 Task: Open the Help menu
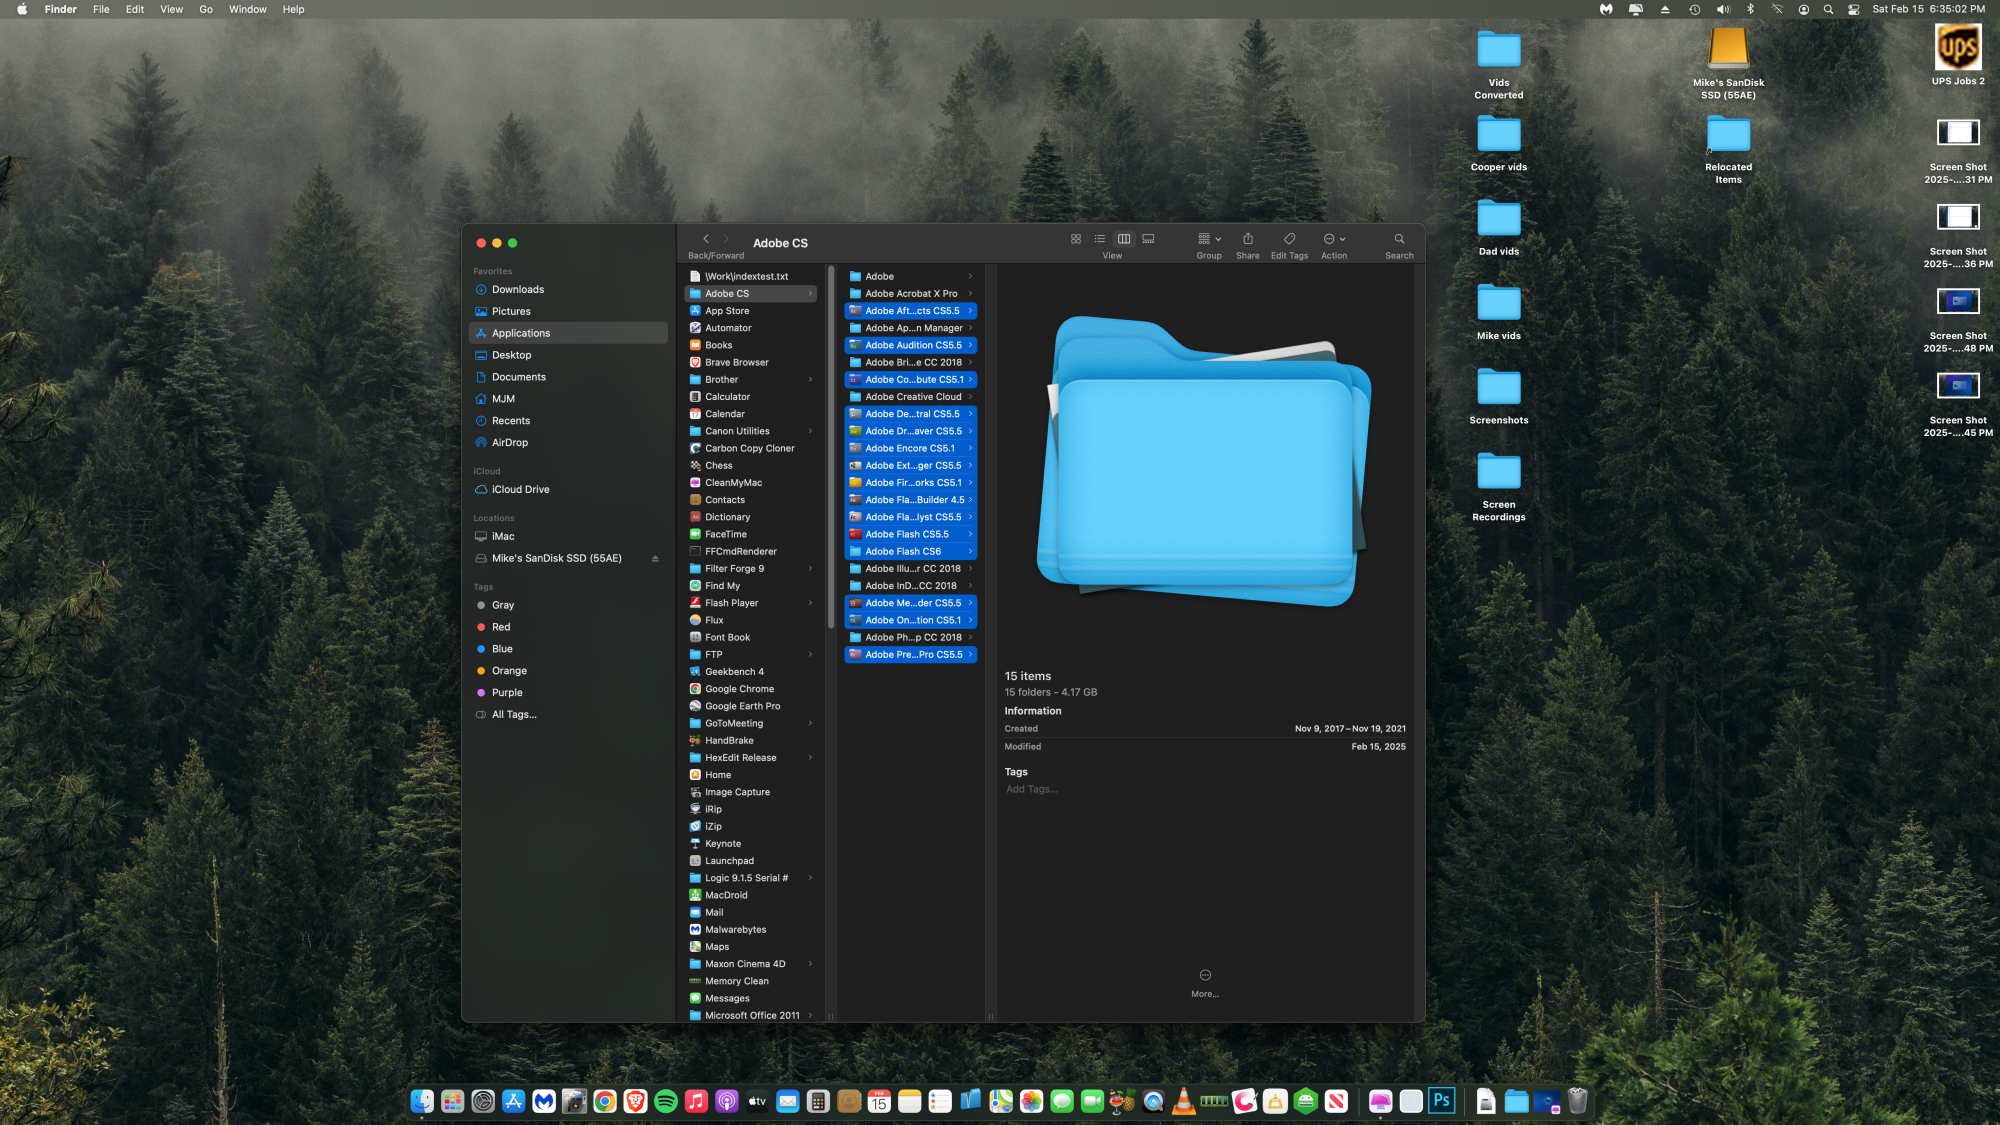[293, 9]
